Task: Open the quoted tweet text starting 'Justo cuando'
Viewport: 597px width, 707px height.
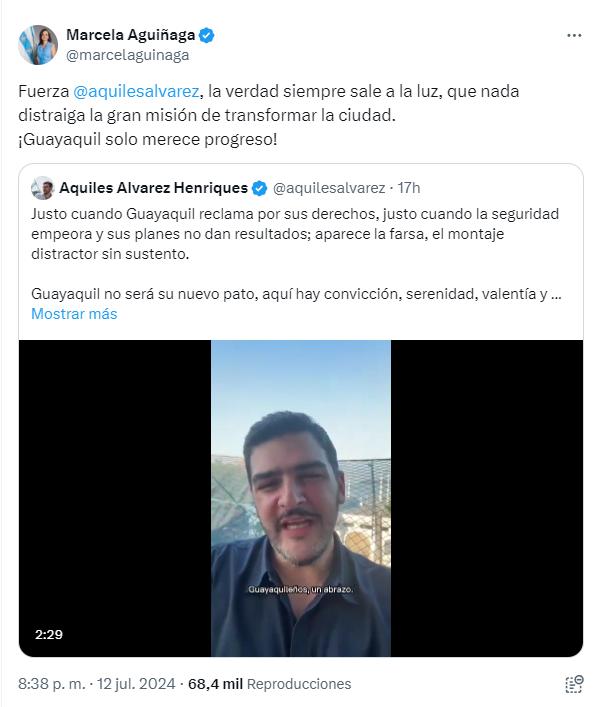Action: (x=296, y=234)
